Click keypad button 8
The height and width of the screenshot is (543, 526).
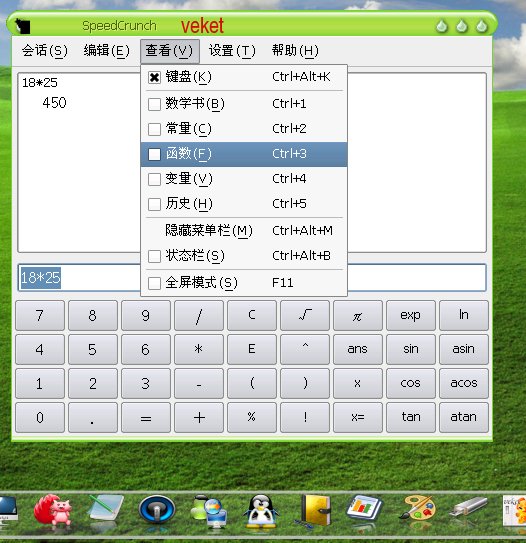[x=93, y=315]
